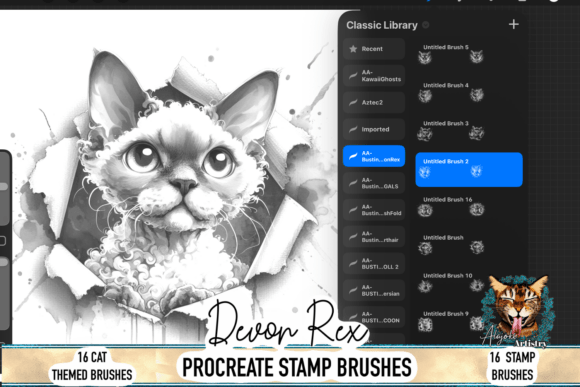Select the AA-BUSTI...ersian brush set
The image size is (580, 387).
click(374, 290)
